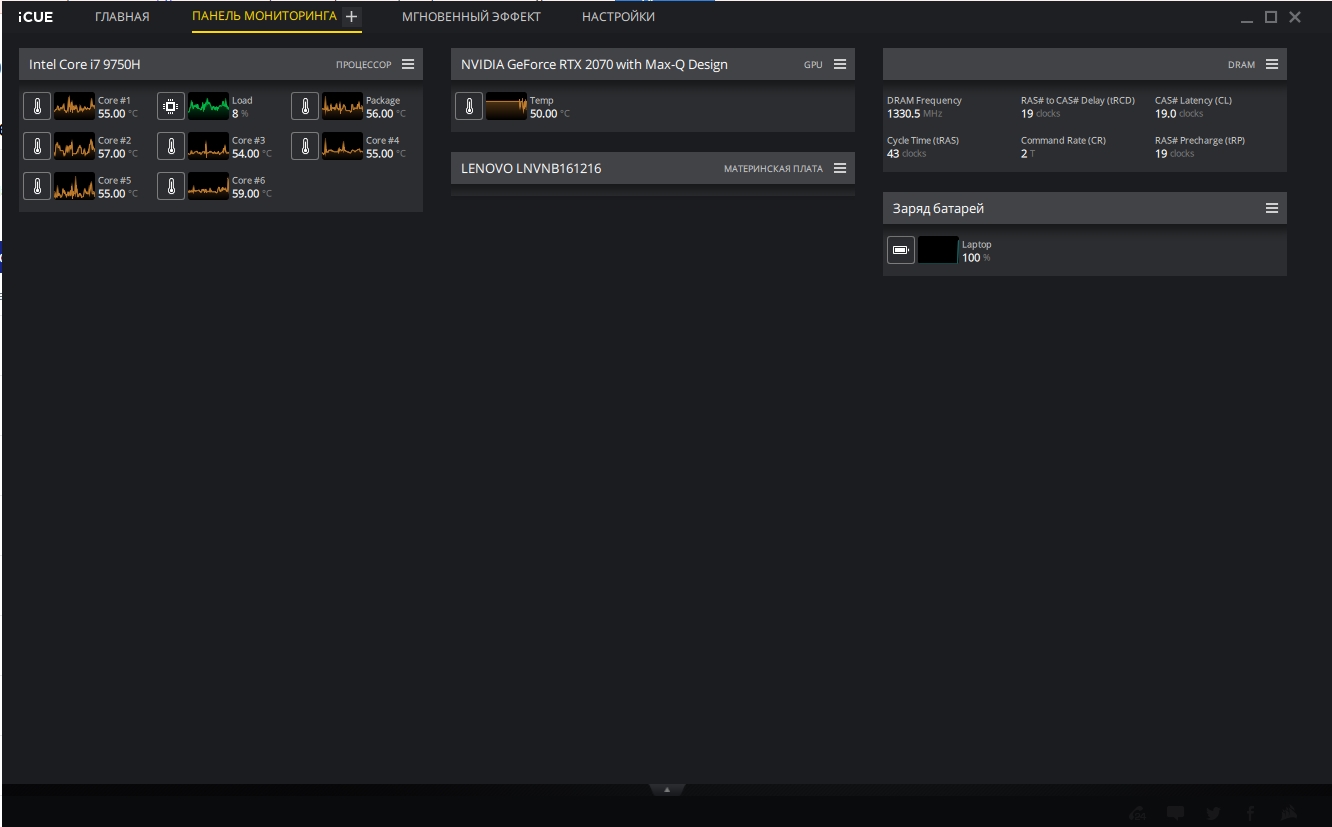Click the Intel Core i7 9750H panel title

point(85,64)
